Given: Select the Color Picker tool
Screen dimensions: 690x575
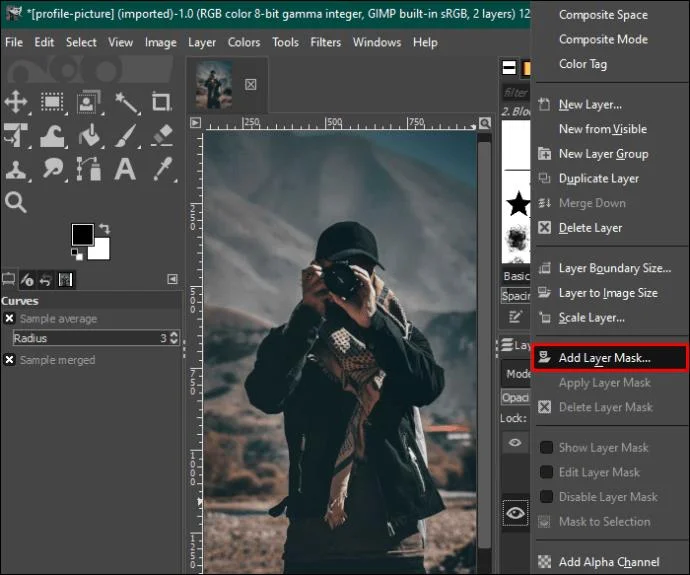Looking at the screenshot, I should [x=163, y=169].
